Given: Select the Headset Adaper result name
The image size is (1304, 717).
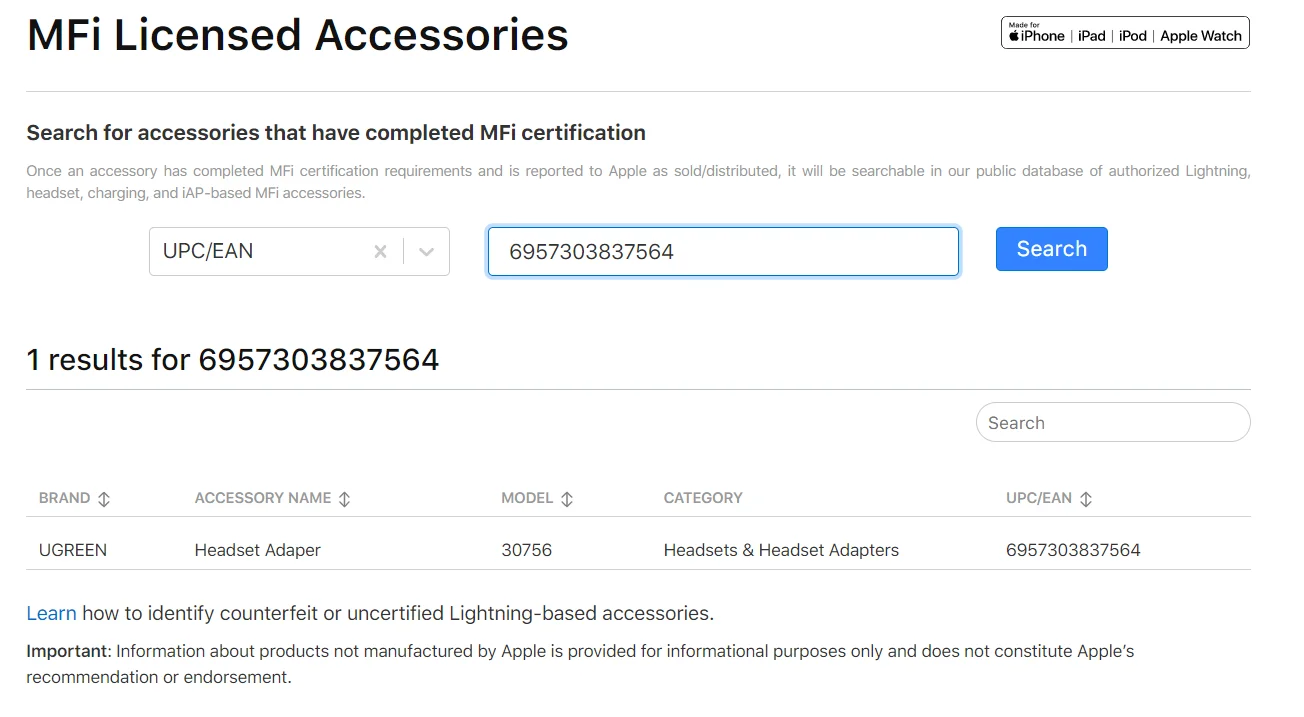Looking at the screenshot, I should click(257, 550).
